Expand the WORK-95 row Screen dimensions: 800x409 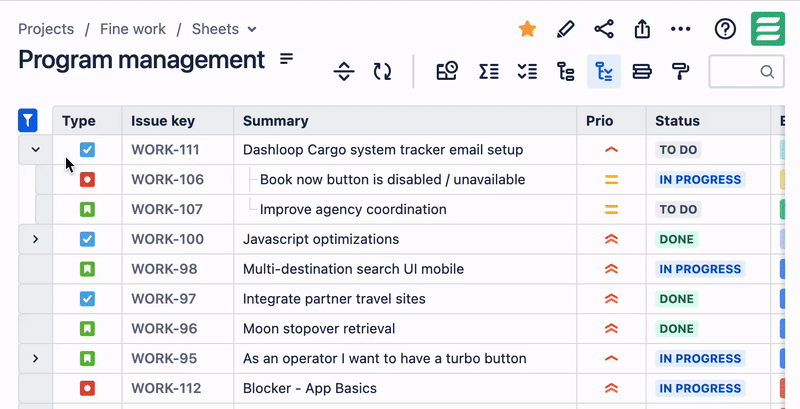36,358
